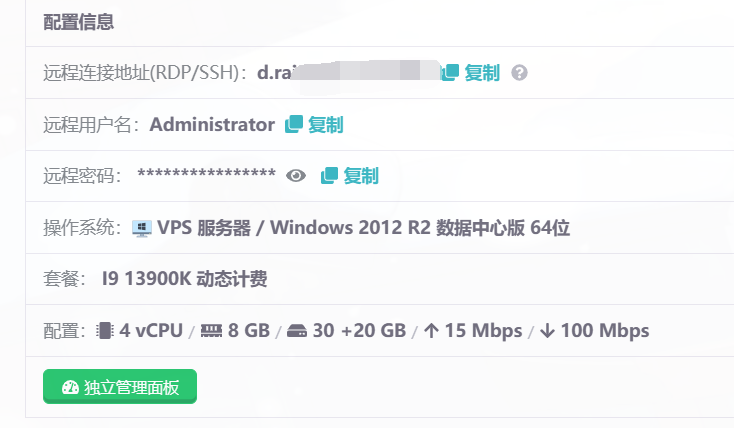The height and width of the screenshot is (428, 734).
Task: Copy the Administrator username
Action: tap(314, 125)
